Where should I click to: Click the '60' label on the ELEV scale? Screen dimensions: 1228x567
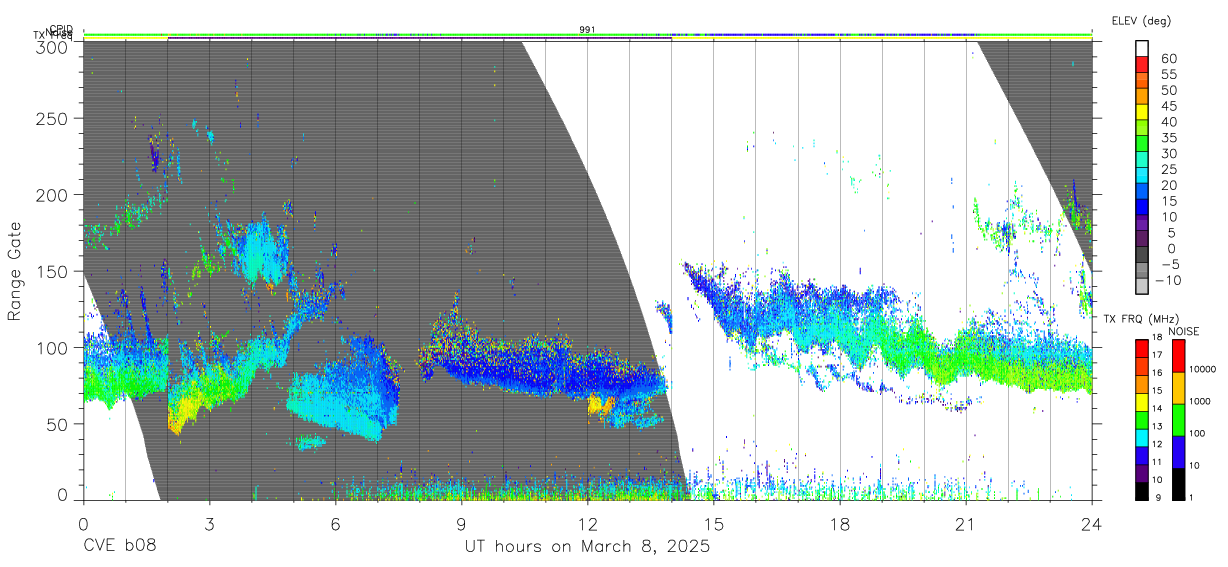click(1169, 58)
